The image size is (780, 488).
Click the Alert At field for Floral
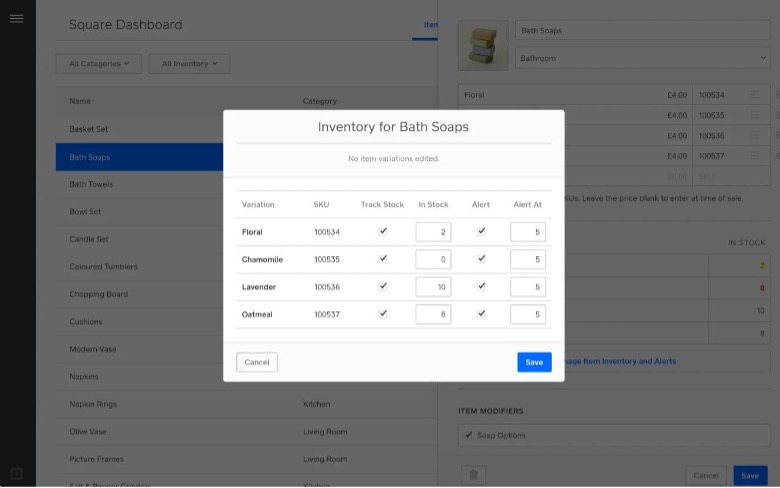pos(528,232)
